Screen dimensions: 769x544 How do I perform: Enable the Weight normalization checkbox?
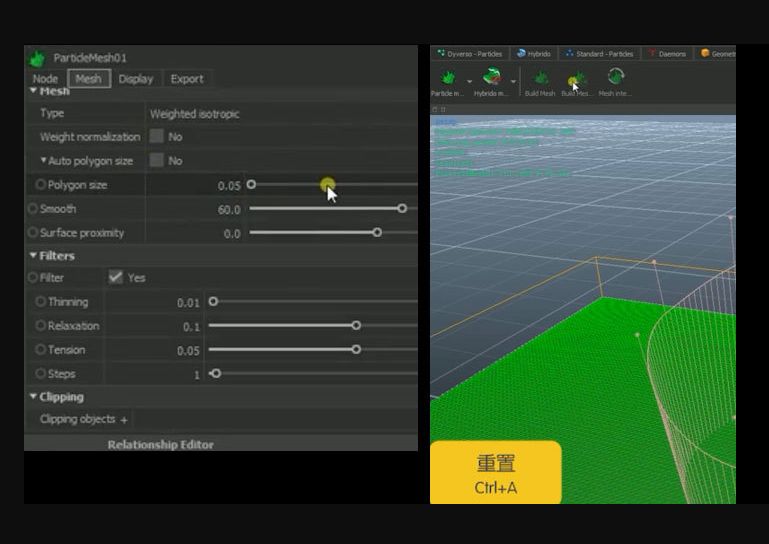pos(156,136)
